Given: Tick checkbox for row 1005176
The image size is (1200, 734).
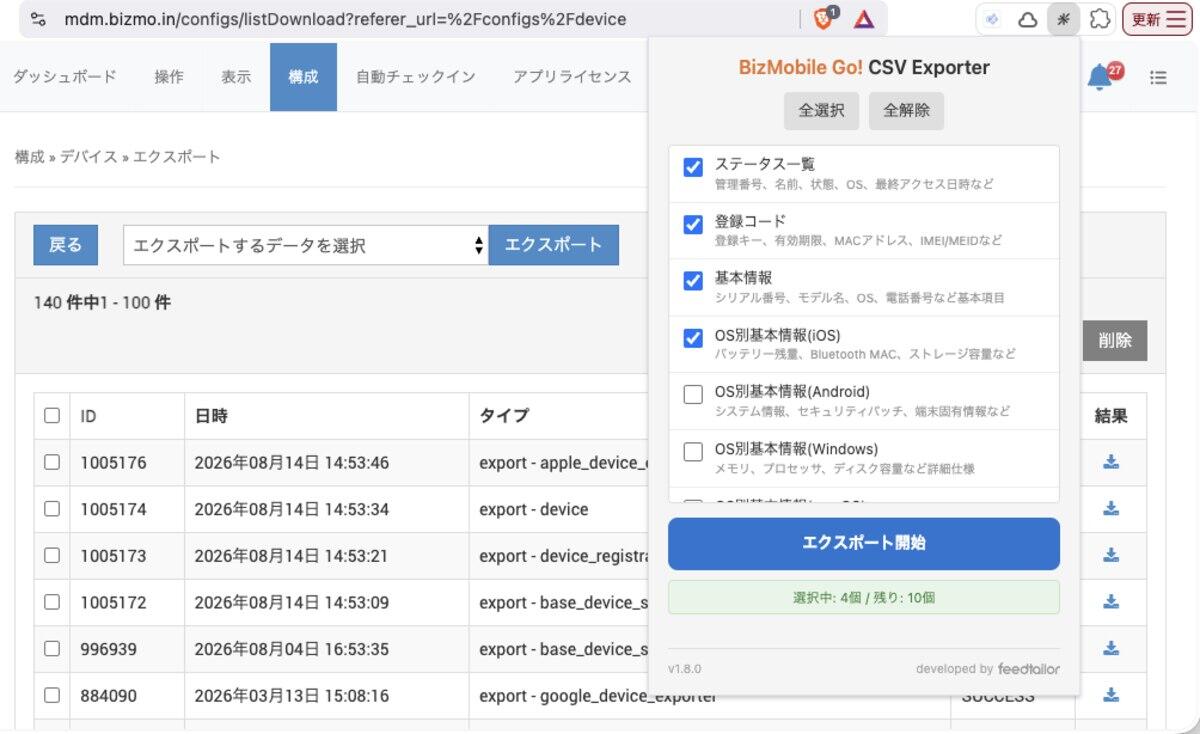Looking at the screenshot, I should tap(52, 462).
